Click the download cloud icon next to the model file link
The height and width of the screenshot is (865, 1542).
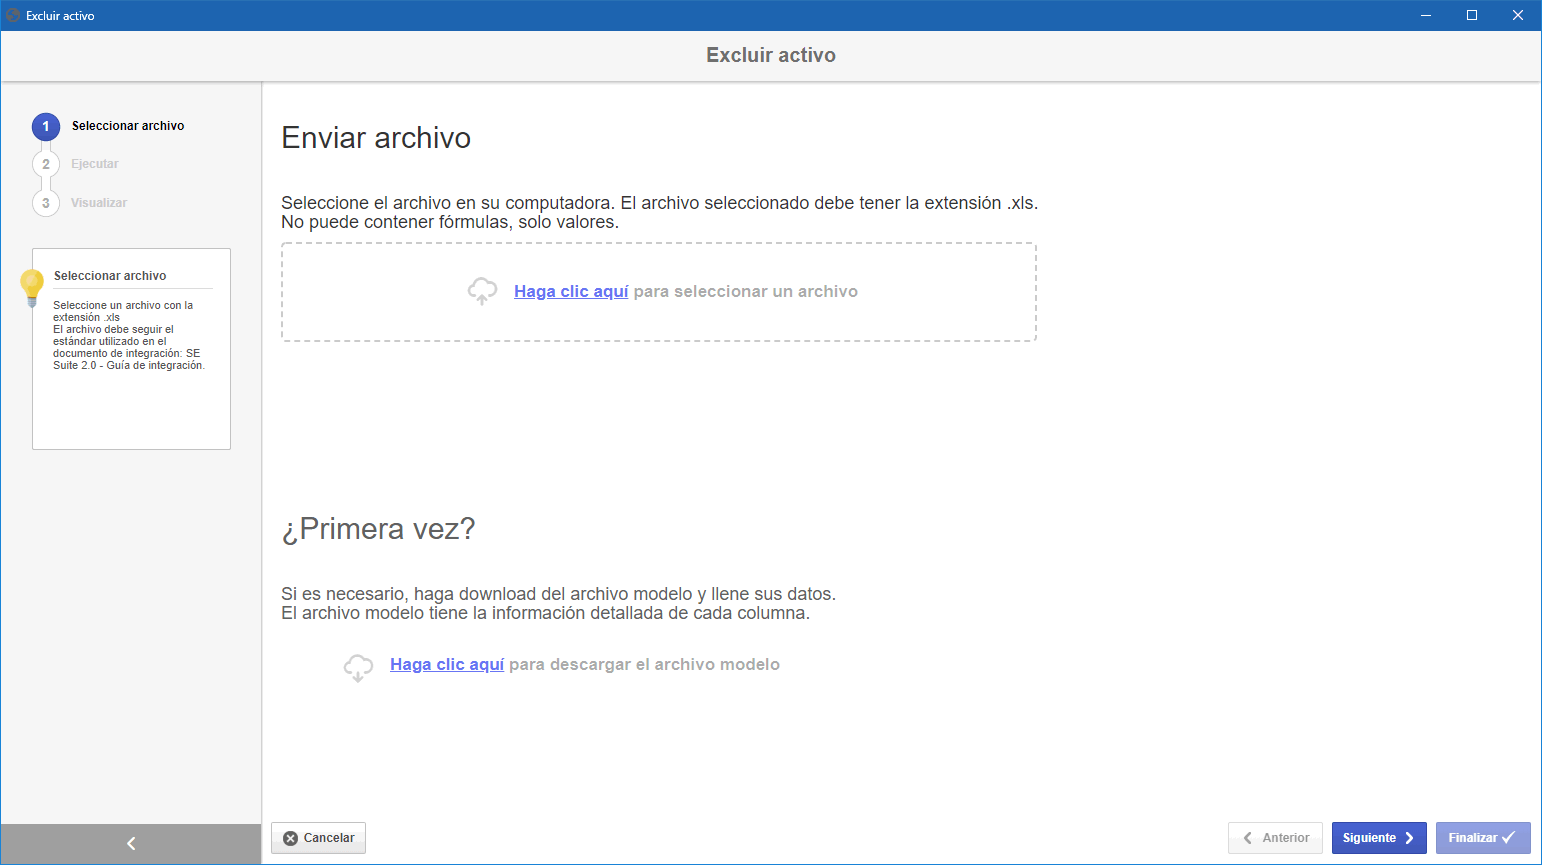pyautogui.click(x=358, y=667)
